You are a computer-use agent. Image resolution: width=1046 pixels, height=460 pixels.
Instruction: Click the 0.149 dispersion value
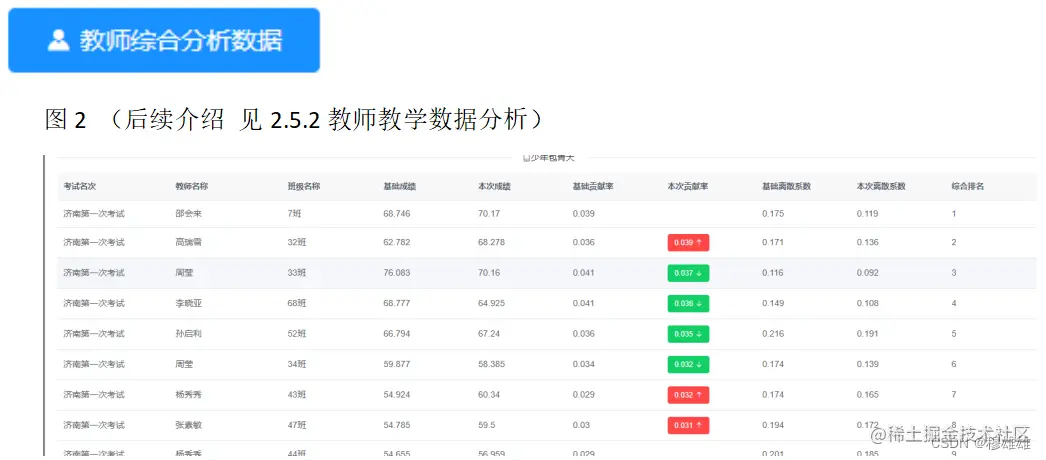773,303
